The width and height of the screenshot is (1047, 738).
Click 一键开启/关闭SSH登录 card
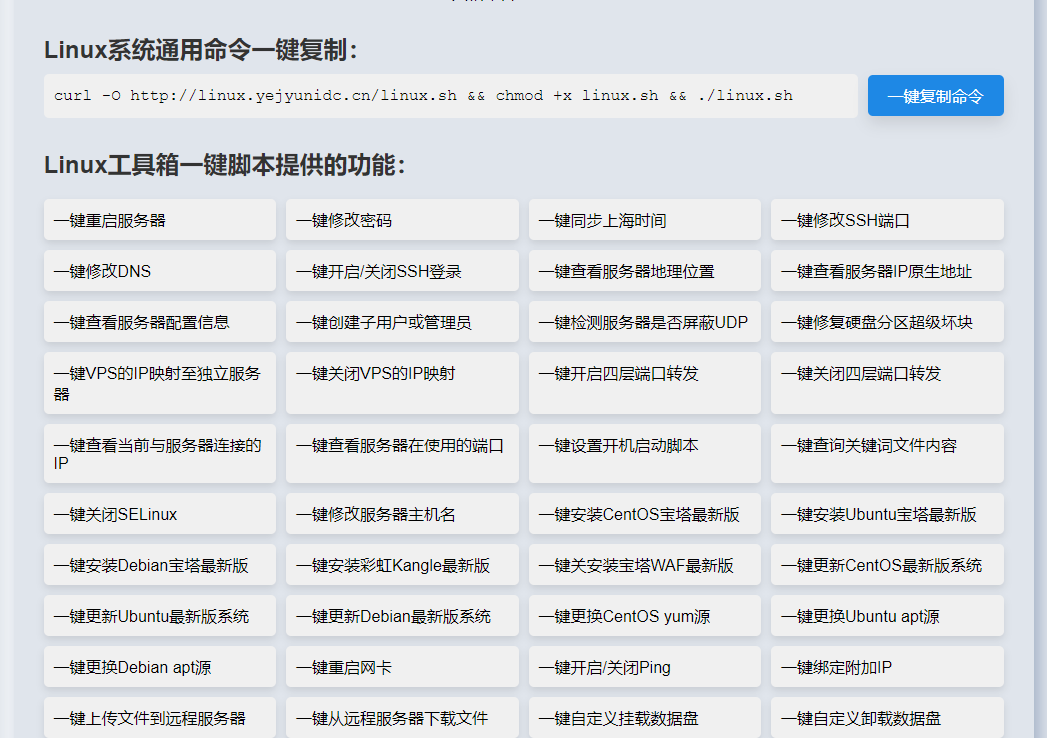[402, 270]
